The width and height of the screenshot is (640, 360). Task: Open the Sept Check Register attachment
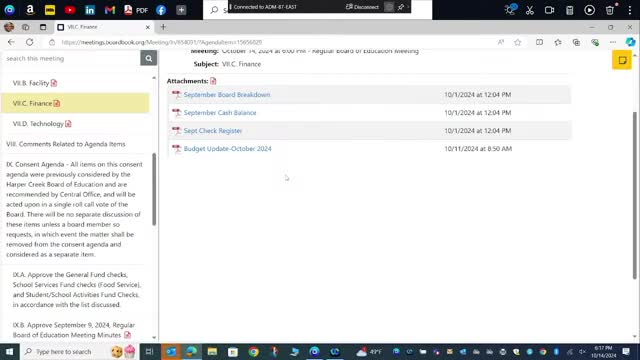pyautogui.click(x=213, y=131)
